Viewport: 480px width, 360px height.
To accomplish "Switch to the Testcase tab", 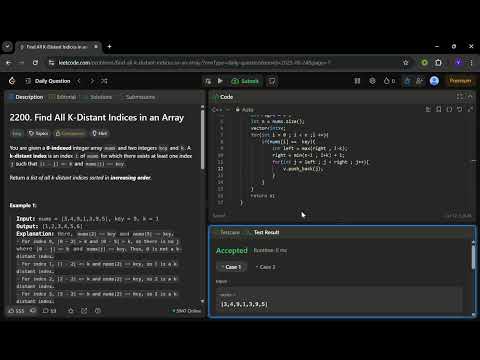I will tap(227, 232).
